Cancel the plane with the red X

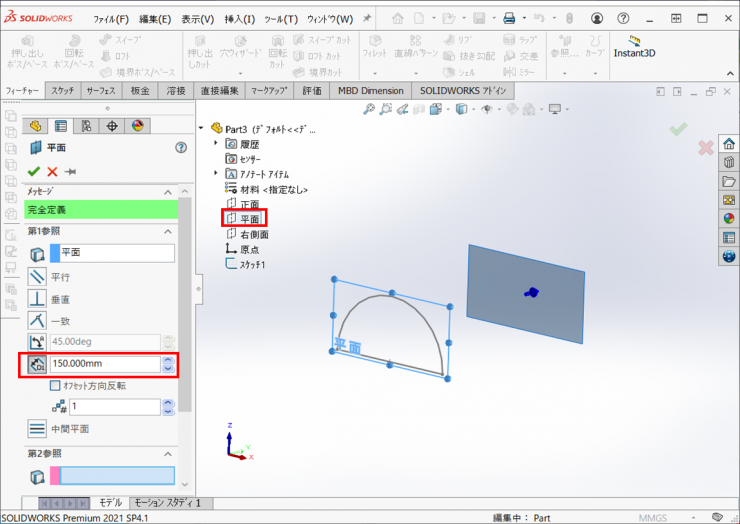pos(52,171)
